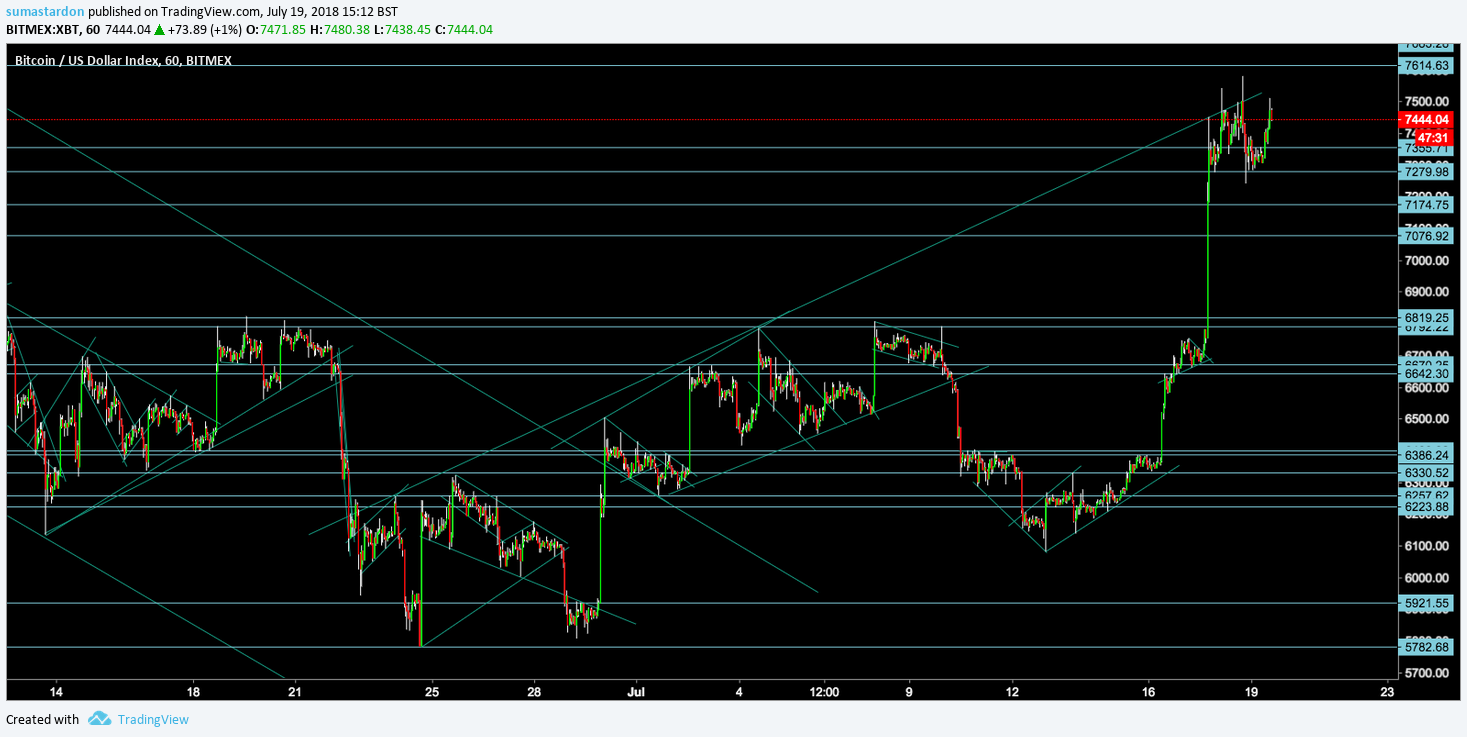Click the 6000.00 price axis tick
1467x737 pixels.
coord(1426,578)
